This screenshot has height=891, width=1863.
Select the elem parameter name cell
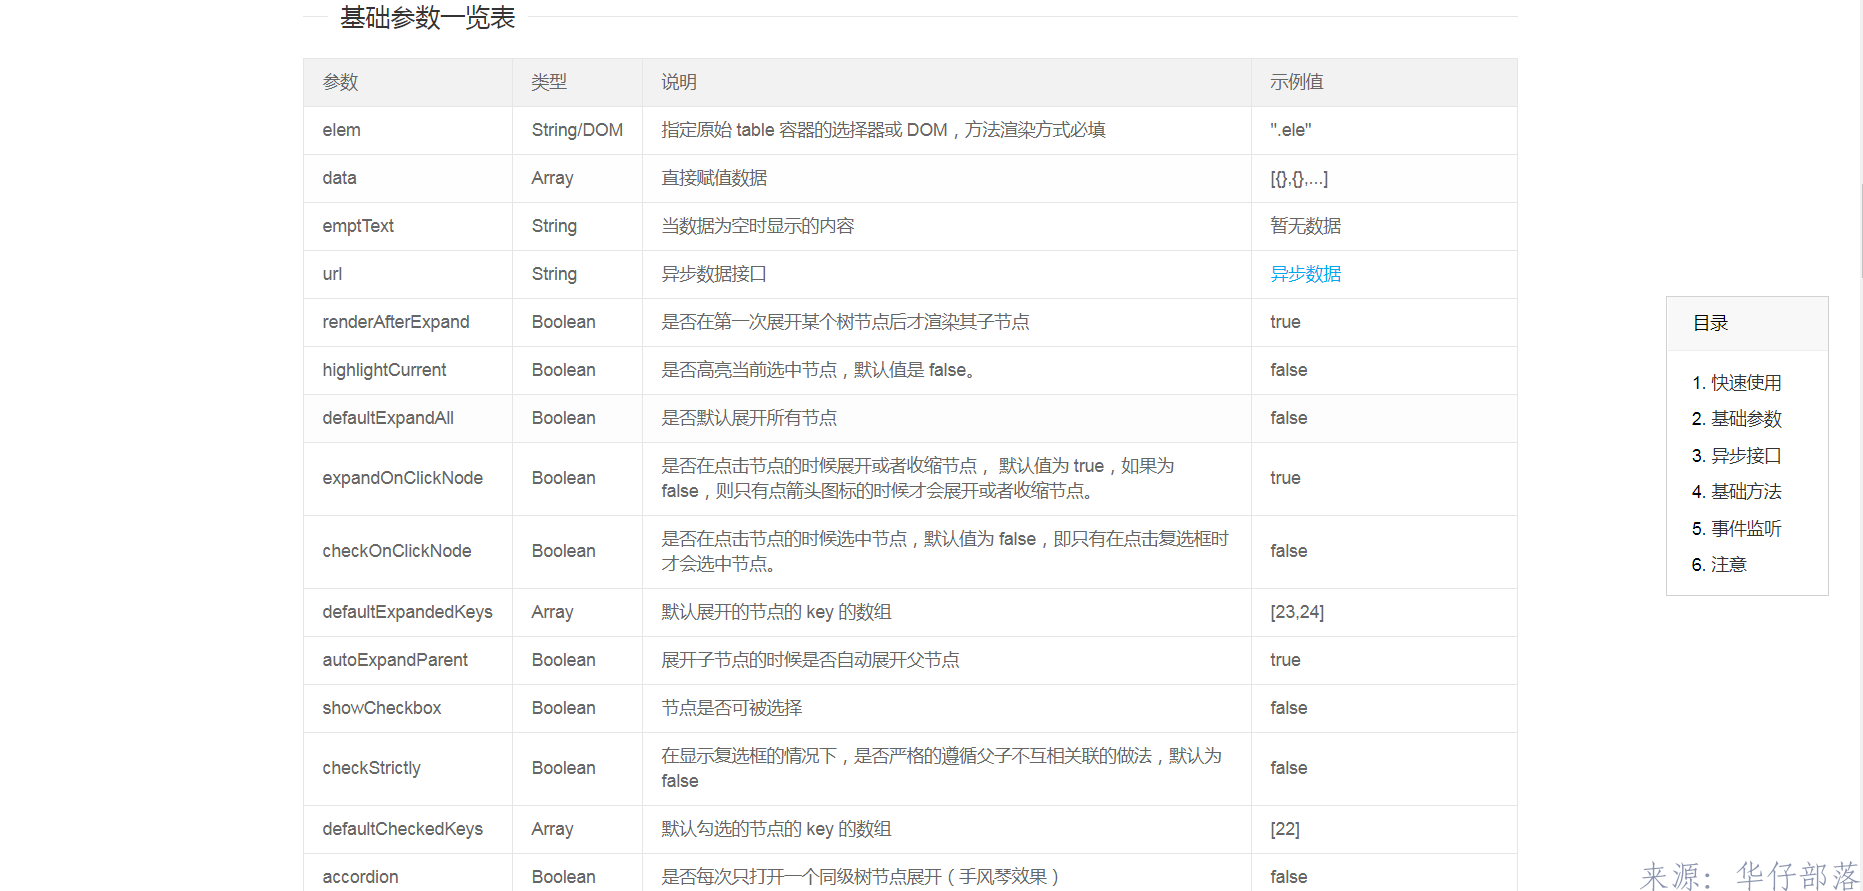pos(341,130)
